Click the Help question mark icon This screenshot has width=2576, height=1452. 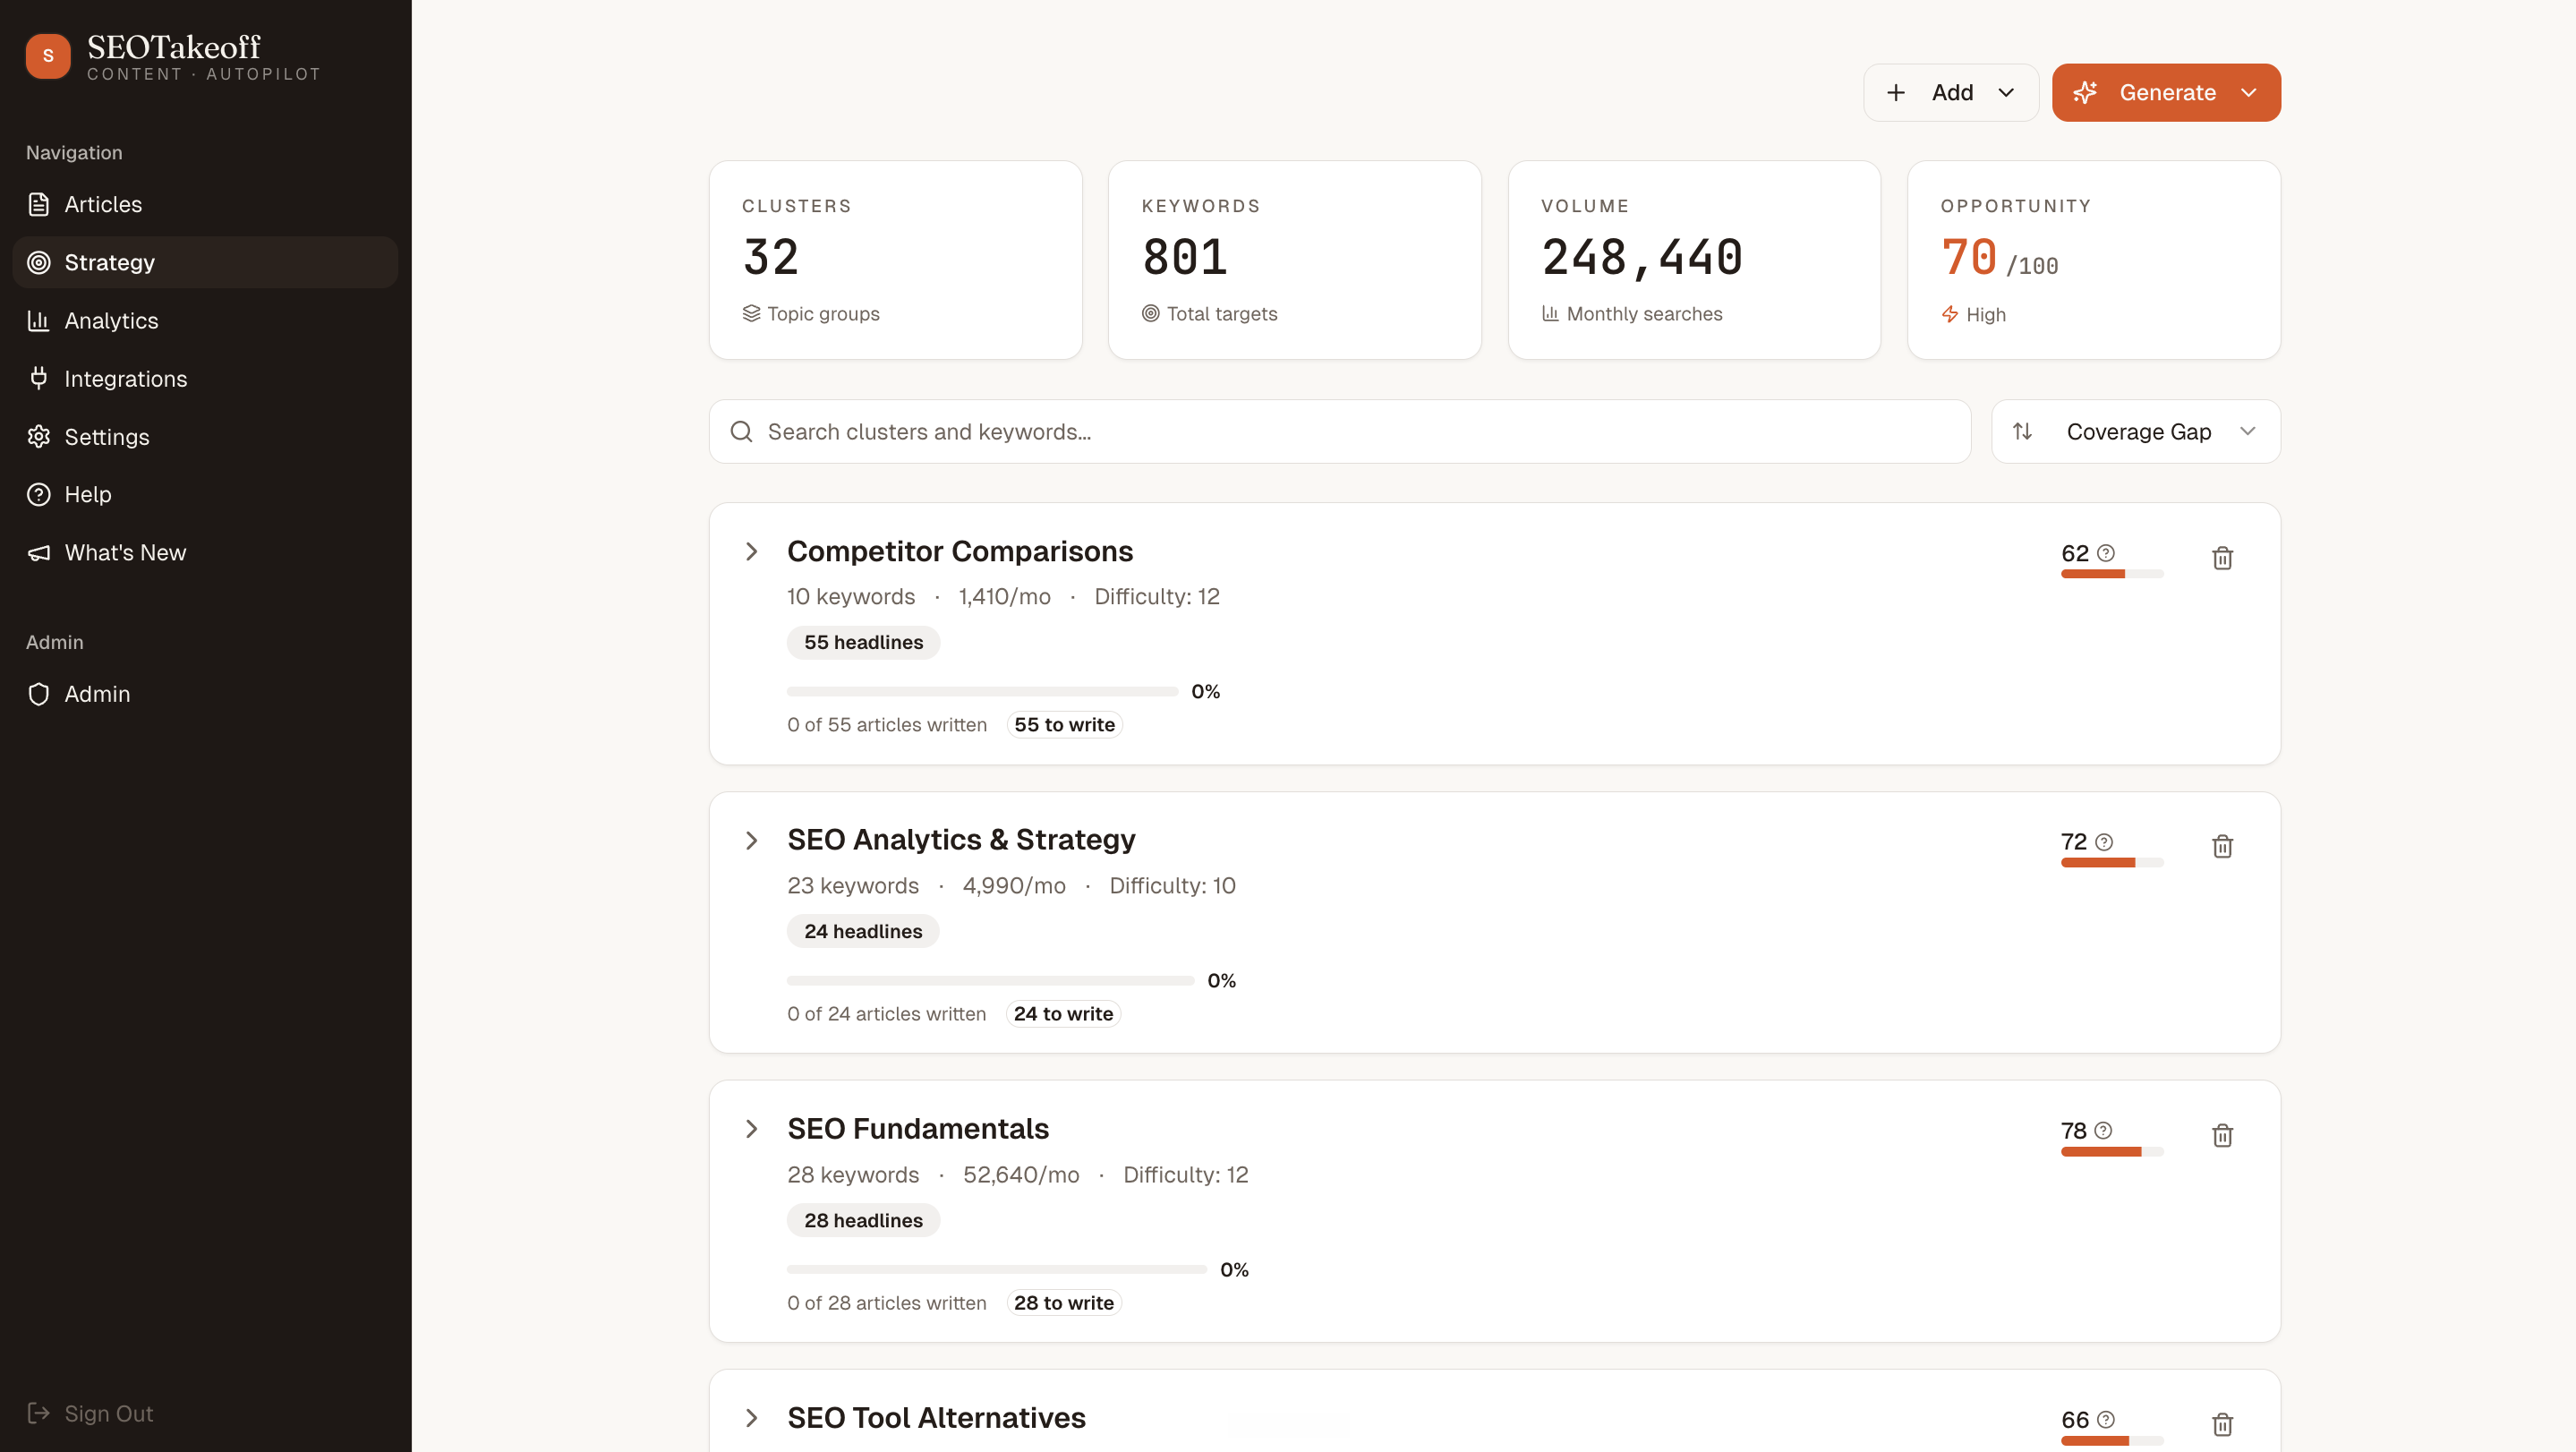point(38,494)
